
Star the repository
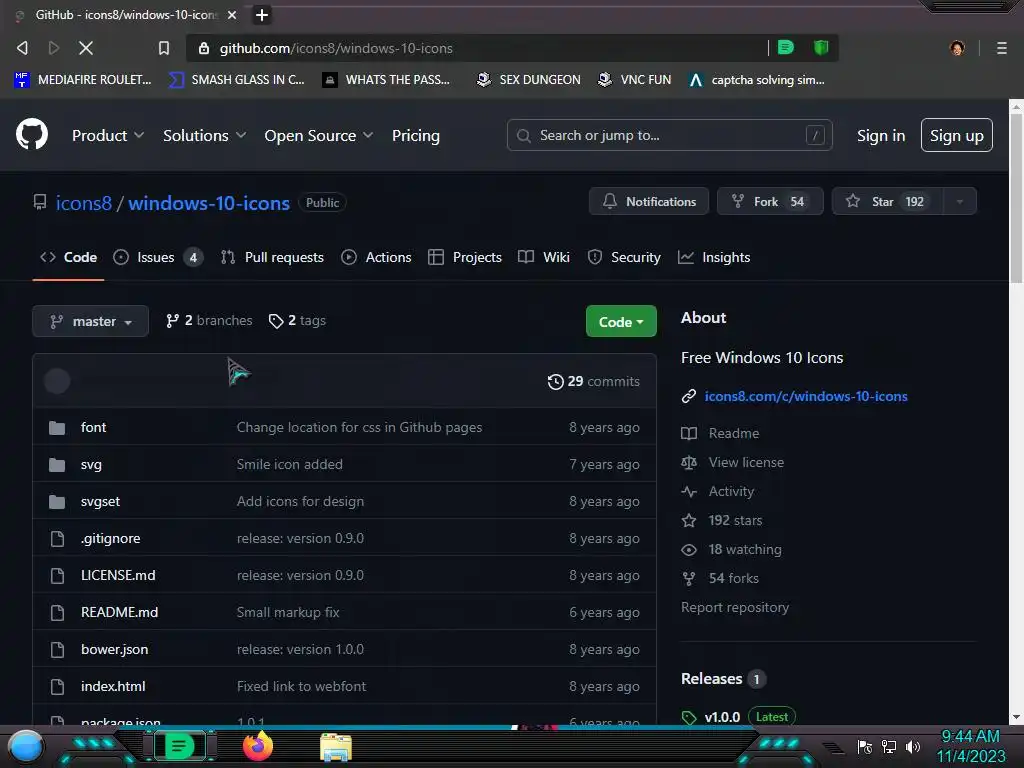[x=888, y=201]
